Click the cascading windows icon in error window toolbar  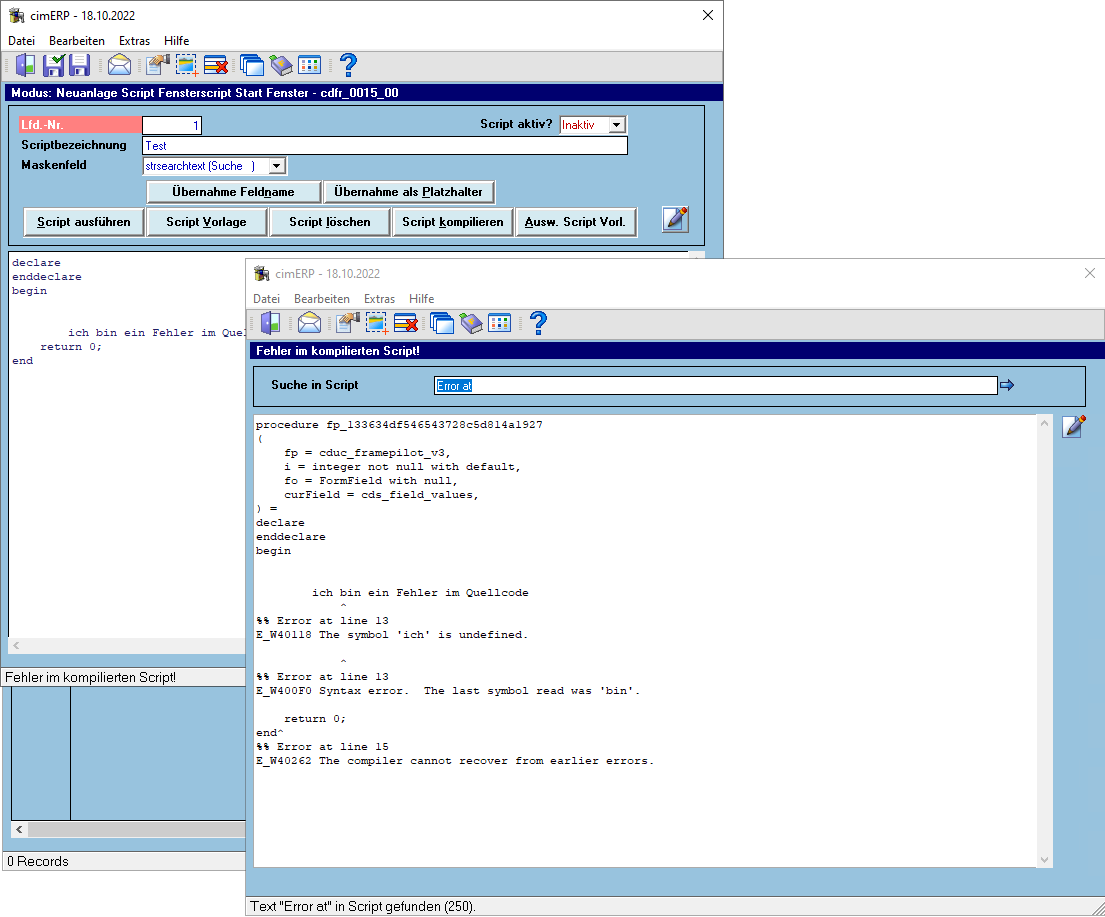[x=441, y=324]
